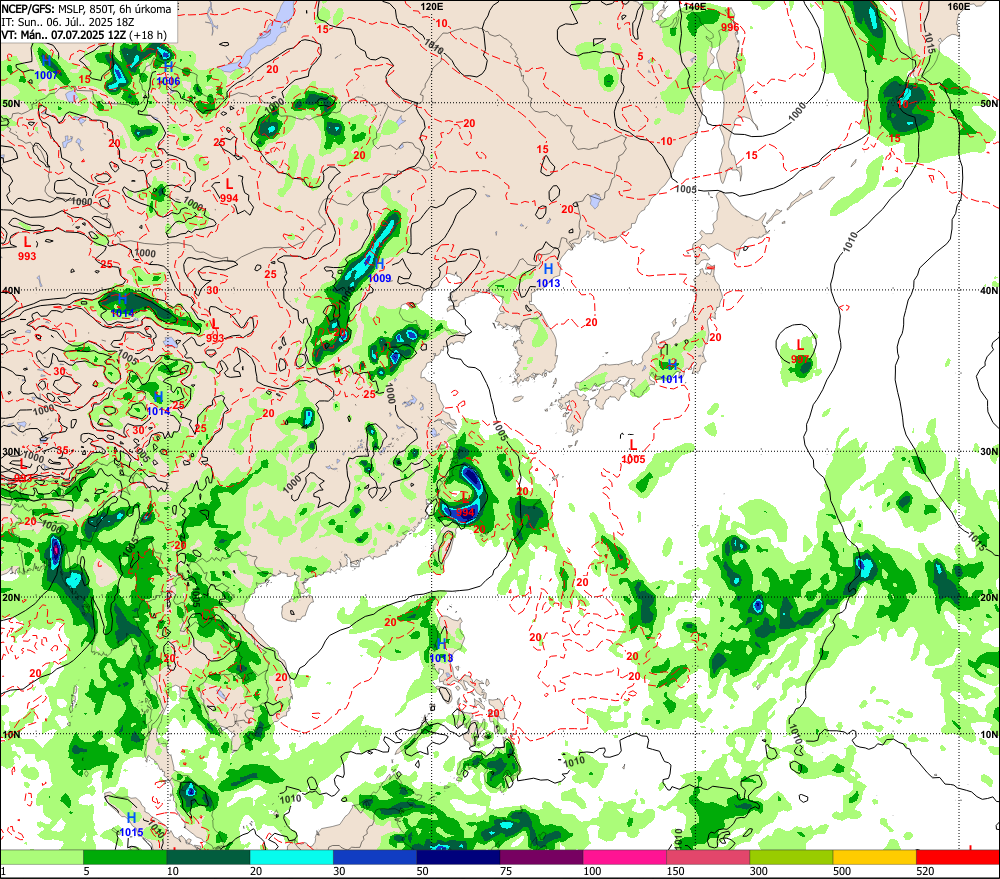
Task: Select the blue 30 mm legend swatch
Action: 375,857
